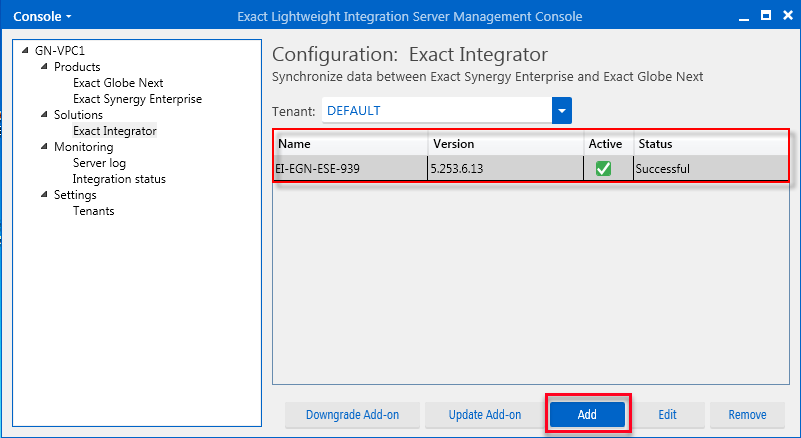
Task: Click the DEFAULT tenant field
Action: pyautogui.click(x=437, y=110)
